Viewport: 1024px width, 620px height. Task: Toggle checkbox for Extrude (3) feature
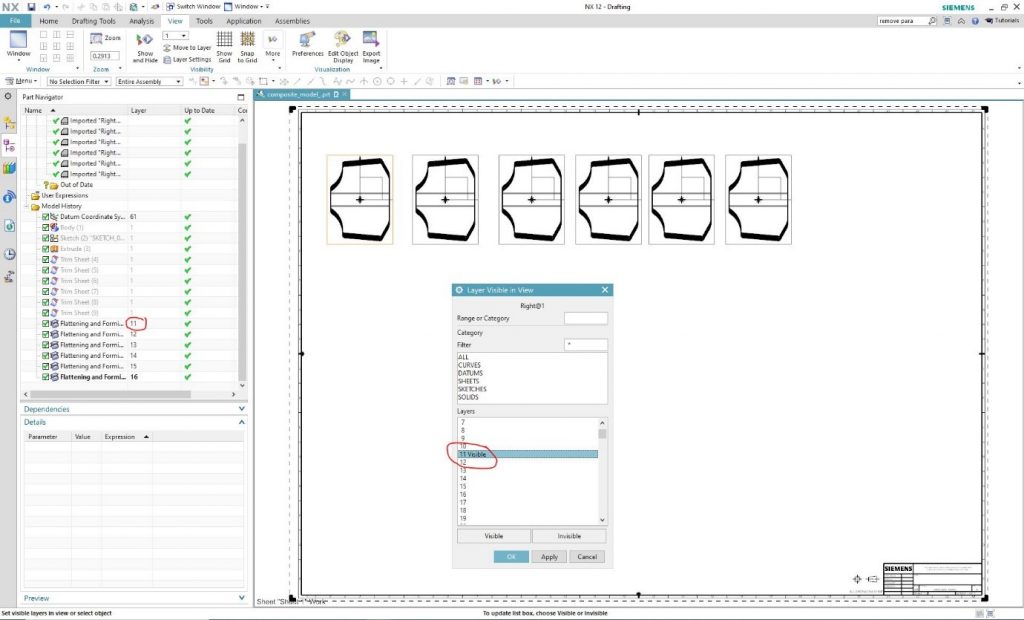[x=46, y=249]
